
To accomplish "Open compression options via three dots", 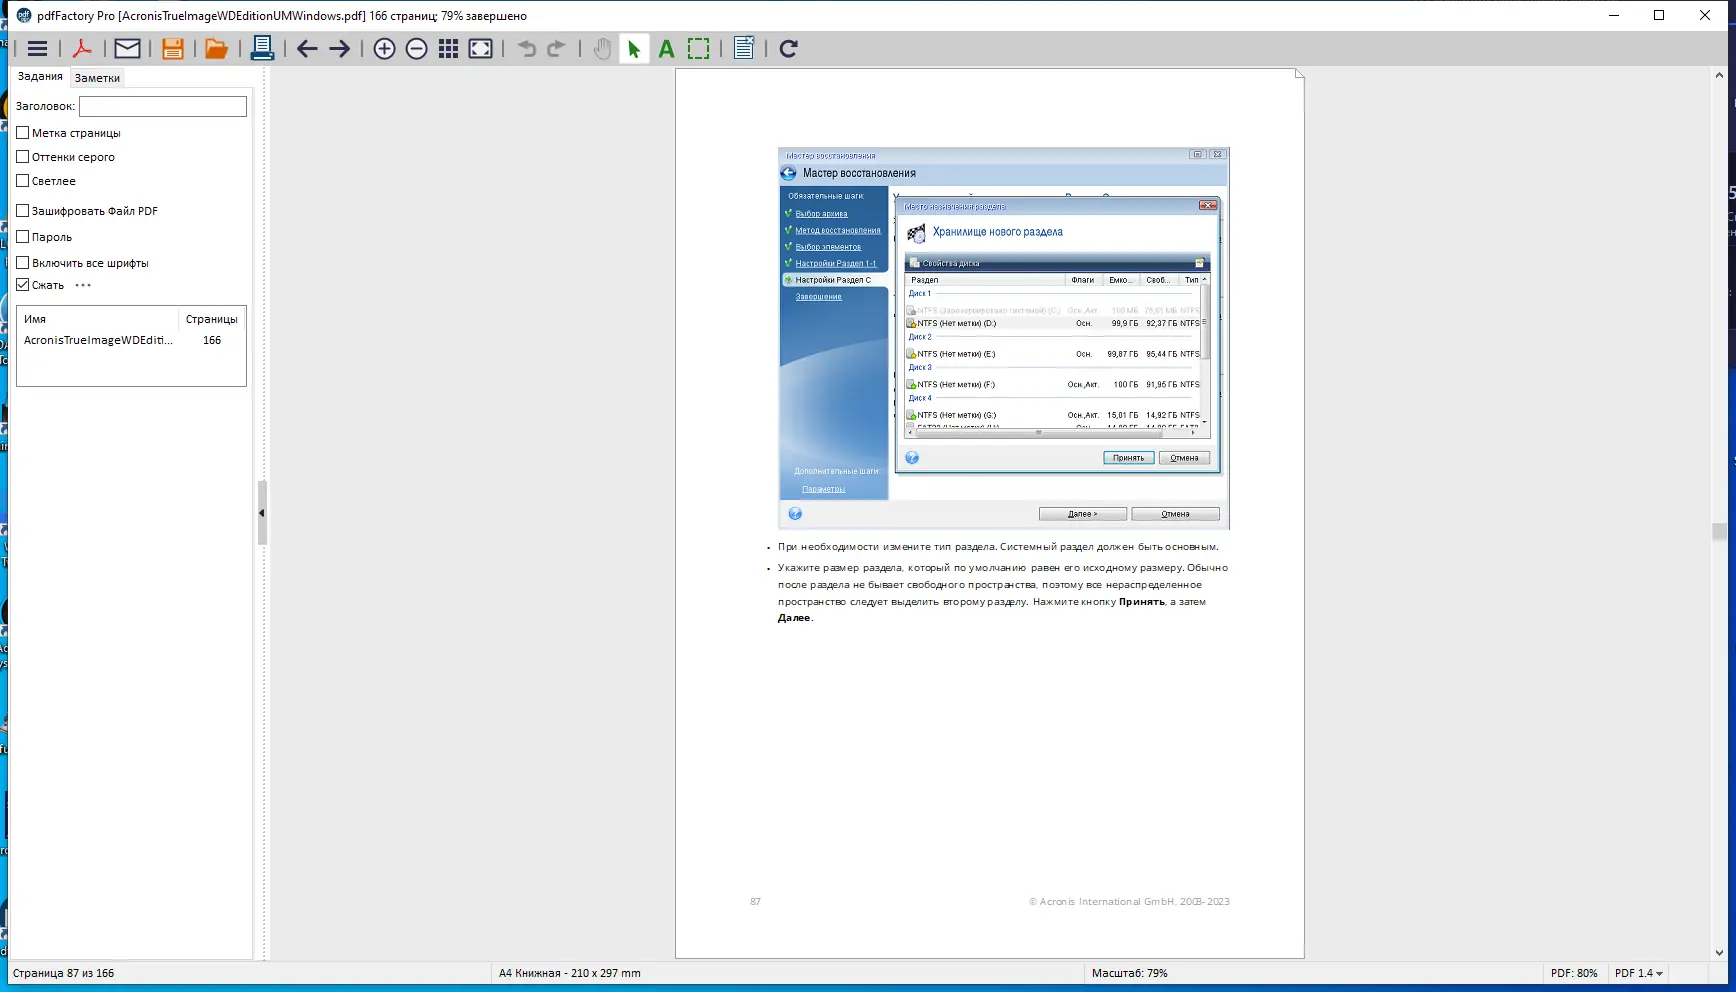I will click(83, 285).
